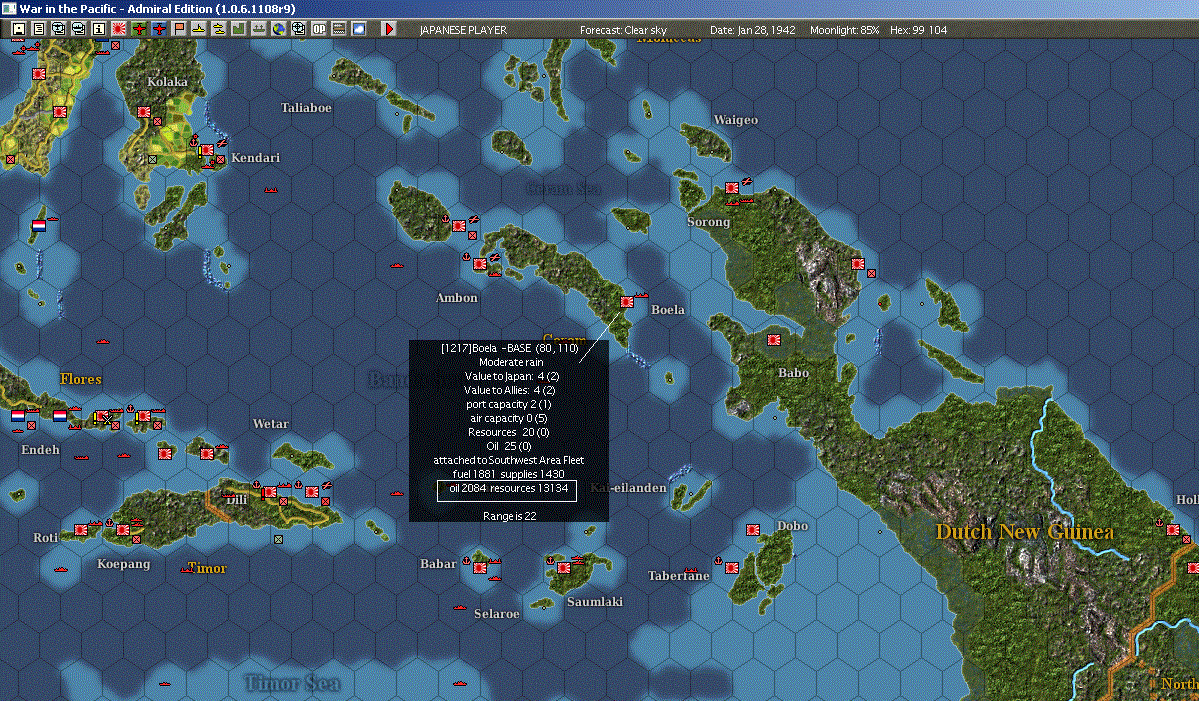
Task: Click the blue cloud weather toolbar icon
Action: pos(359,29)
